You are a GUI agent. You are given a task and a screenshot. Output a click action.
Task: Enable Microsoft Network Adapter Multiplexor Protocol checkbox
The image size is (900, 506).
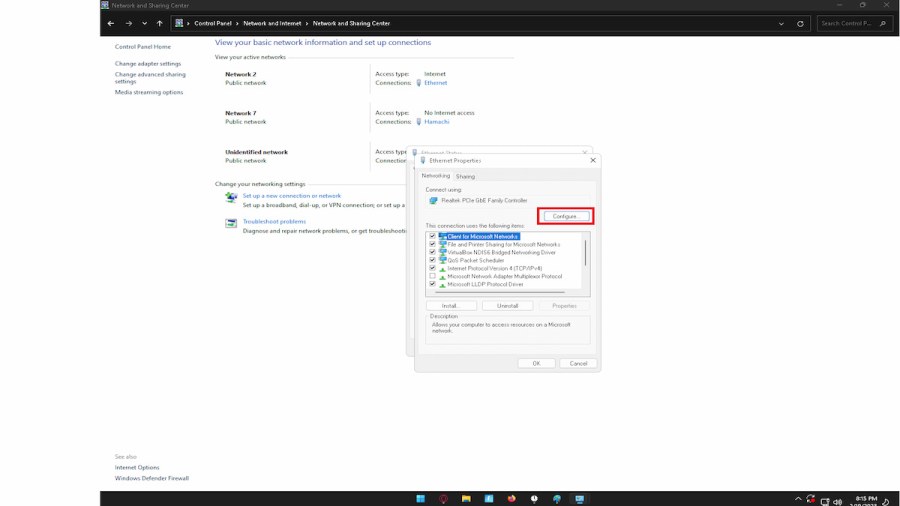click(x=432, y=277)
